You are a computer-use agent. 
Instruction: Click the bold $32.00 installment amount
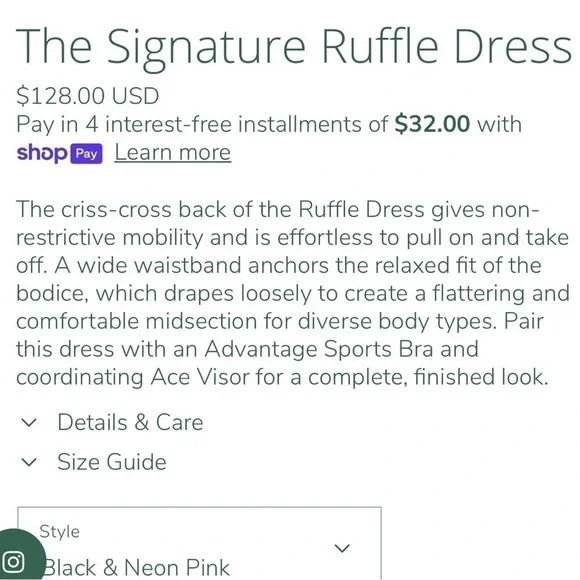click(432, 124)
